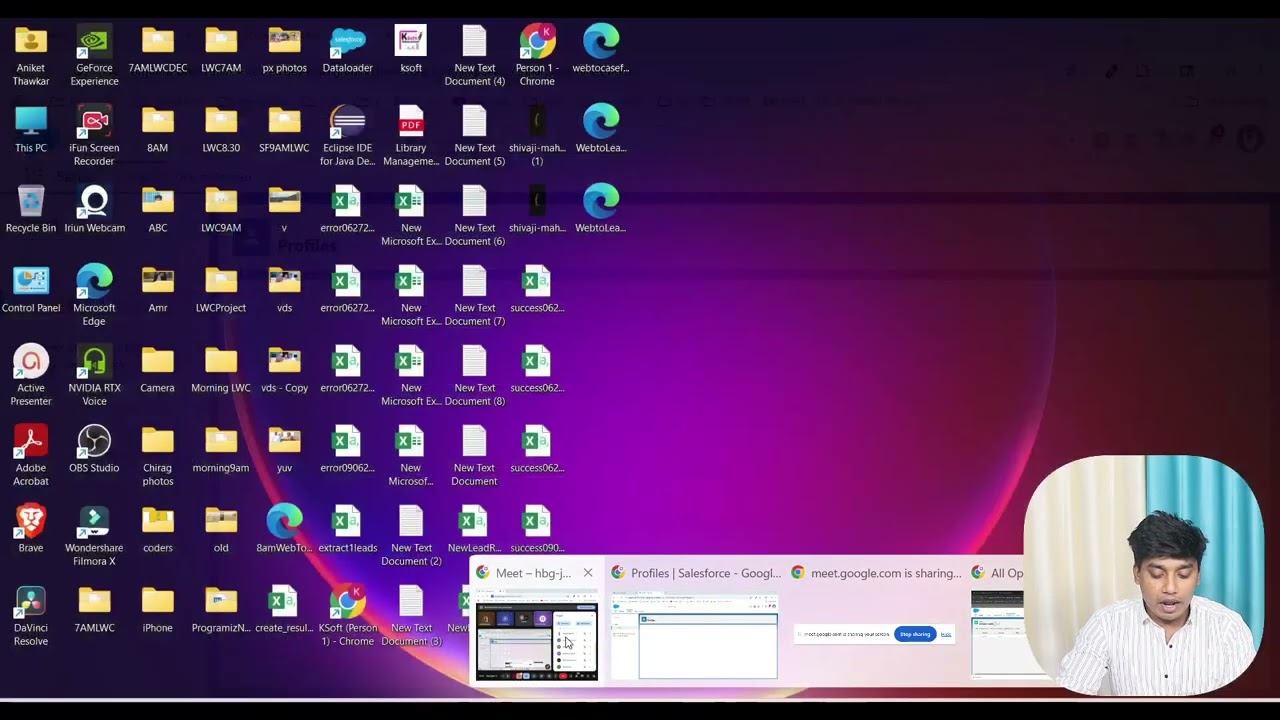Select the Aniket Thawkar user folder
The height and width of the screenshot is (720, 1280).
pyautogui.click(x=31, y=55)
